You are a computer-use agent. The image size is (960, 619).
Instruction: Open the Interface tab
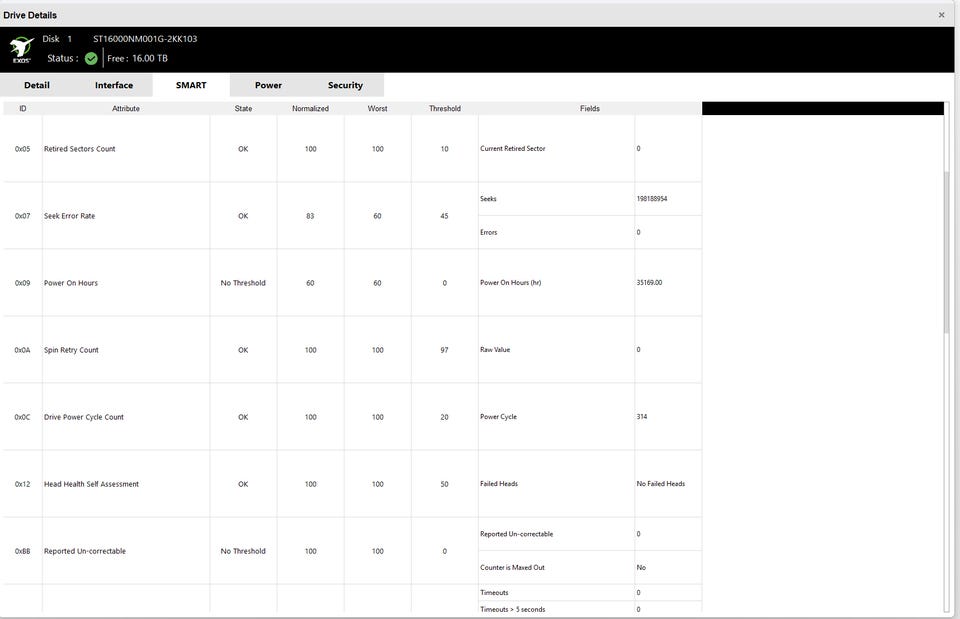coord(114,85)
